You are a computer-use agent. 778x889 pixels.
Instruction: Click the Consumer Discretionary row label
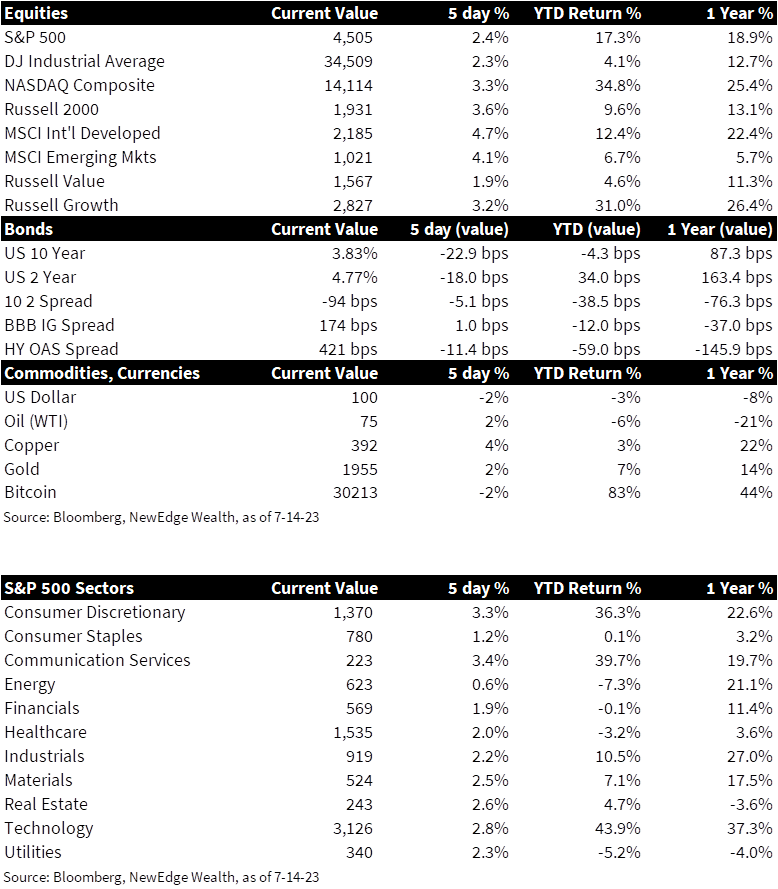pos(95,612)
